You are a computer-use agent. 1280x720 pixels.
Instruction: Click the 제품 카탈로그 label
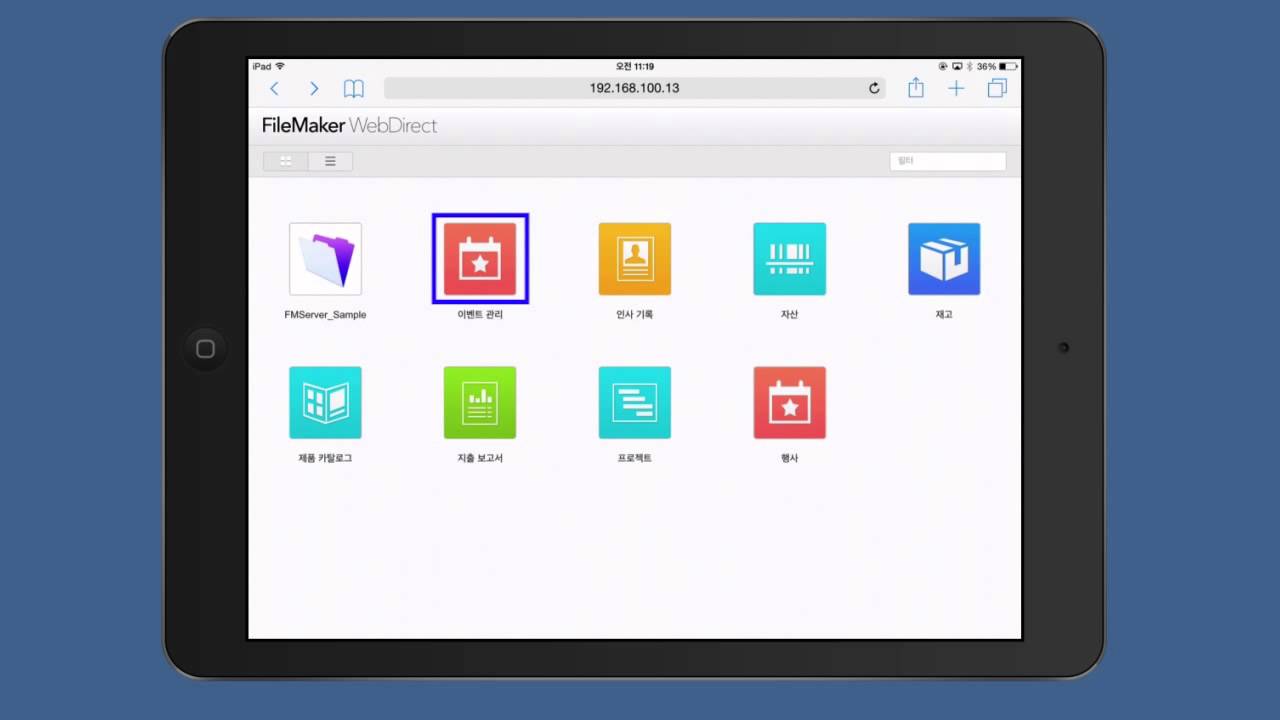tap(325, 458)
